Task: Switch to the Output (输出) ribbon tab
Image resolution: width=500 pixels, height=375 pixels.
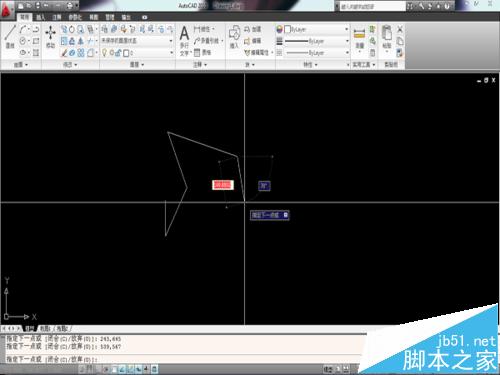Action: click(126, 17)
